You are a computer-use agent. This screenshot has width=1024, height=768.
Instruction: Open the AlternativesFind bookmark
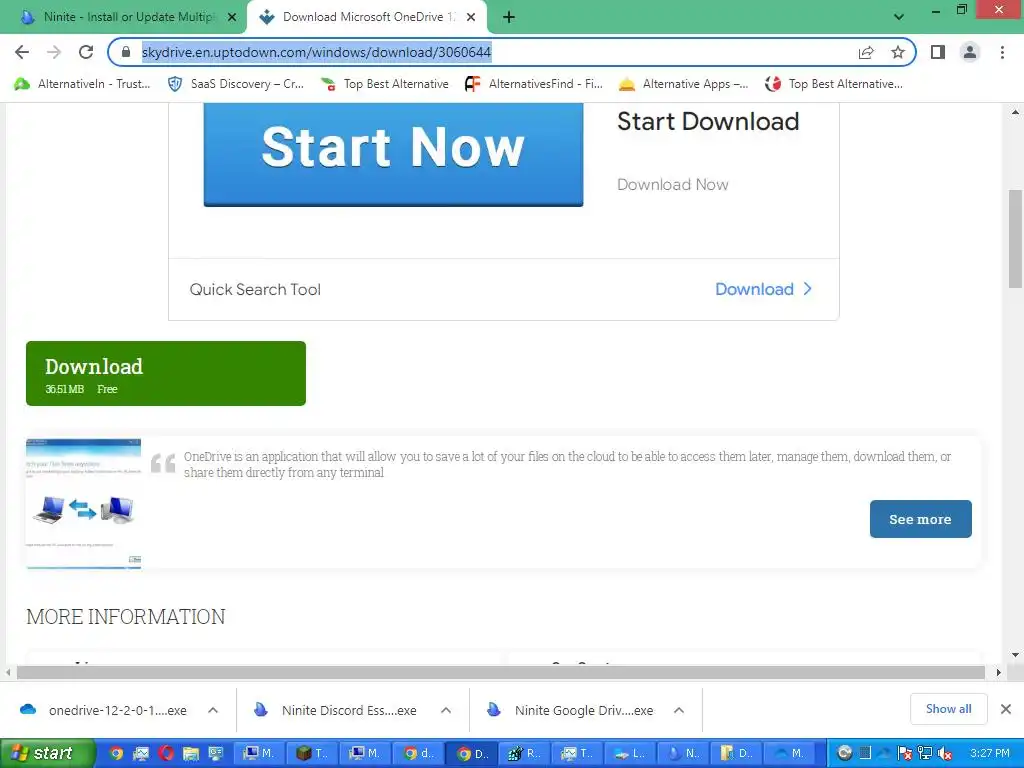(534, 84)
